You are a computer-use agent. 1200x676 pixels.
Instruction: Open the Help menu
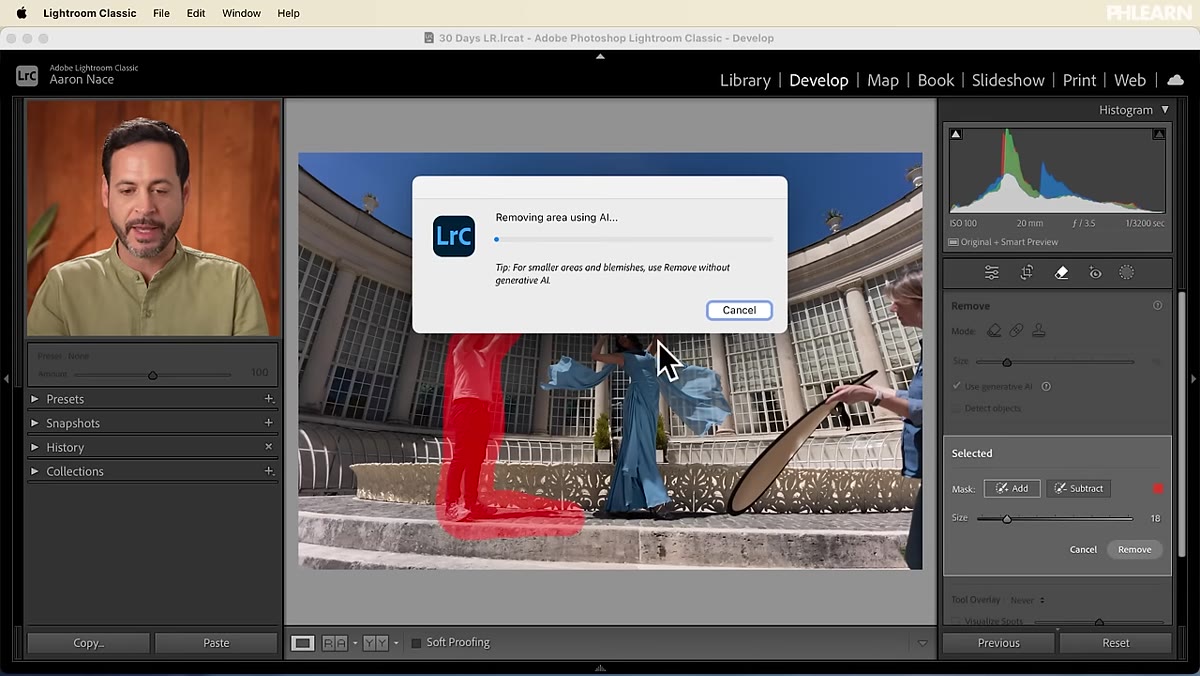point(288,13)
